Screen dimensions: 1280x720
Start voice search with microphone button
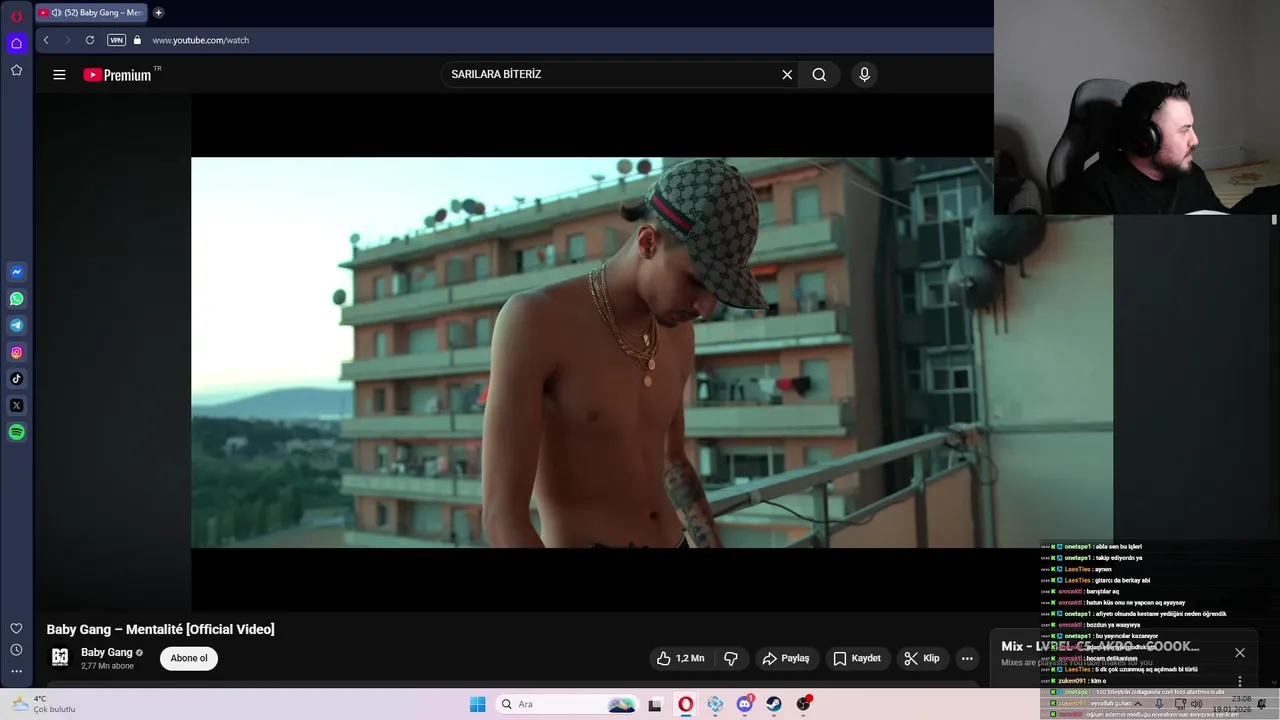coord(864,74)
